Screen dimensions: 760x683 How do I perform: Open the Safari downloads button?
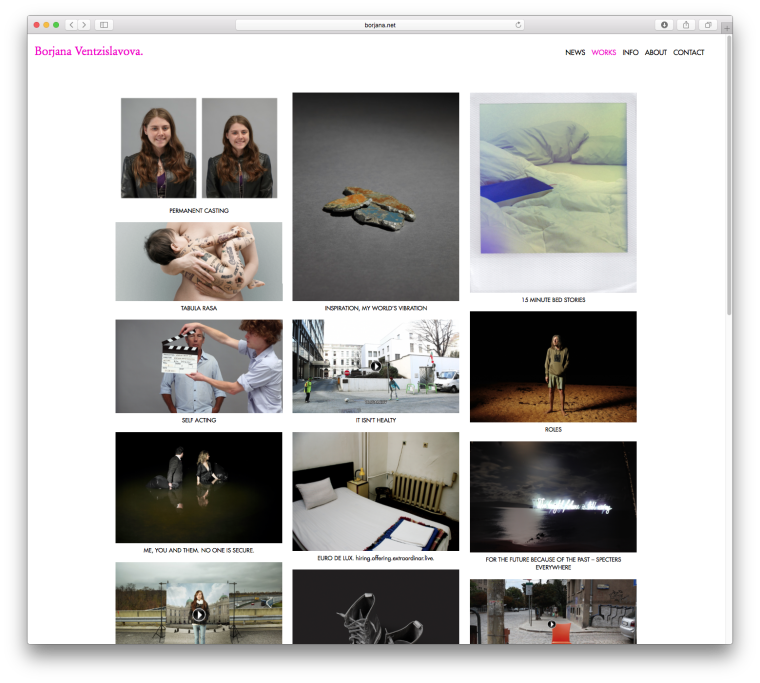[x=664, y=24]
